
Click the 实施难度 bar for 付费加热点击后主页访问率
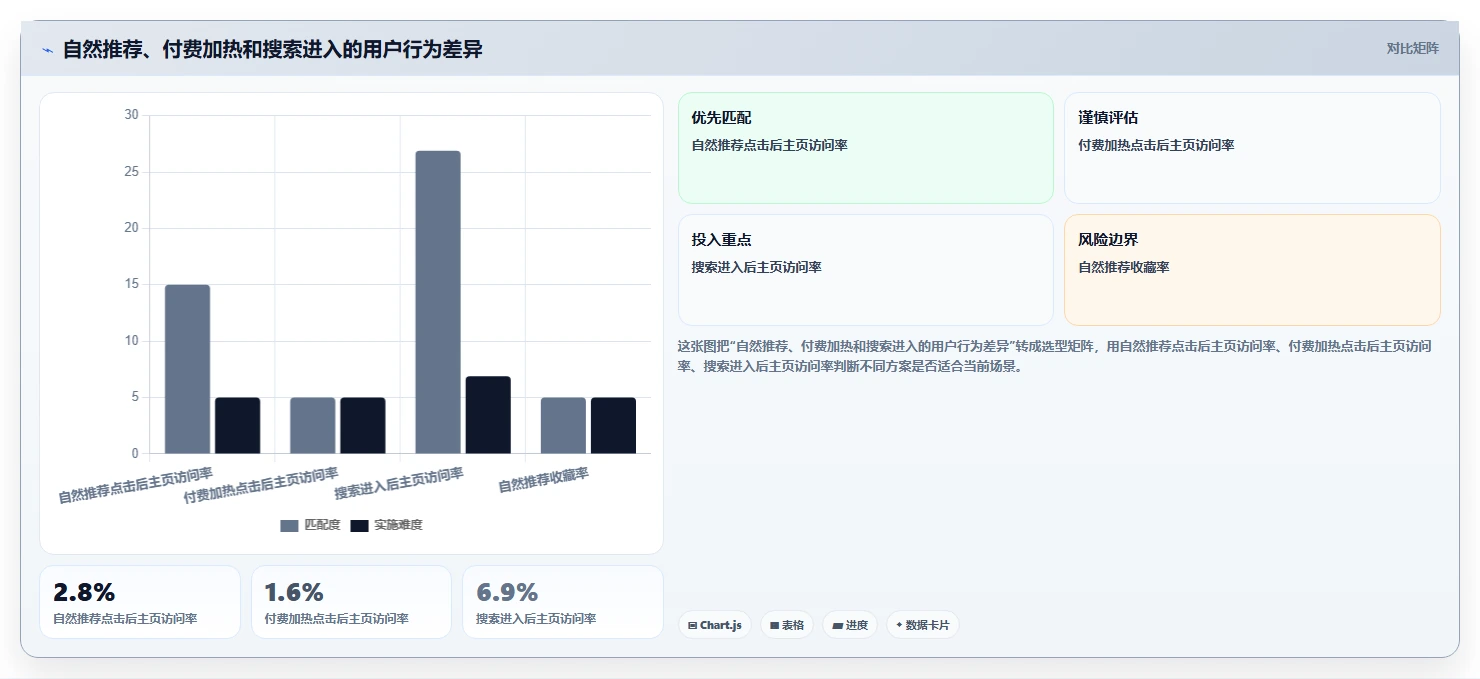click(x=362, y=426)
